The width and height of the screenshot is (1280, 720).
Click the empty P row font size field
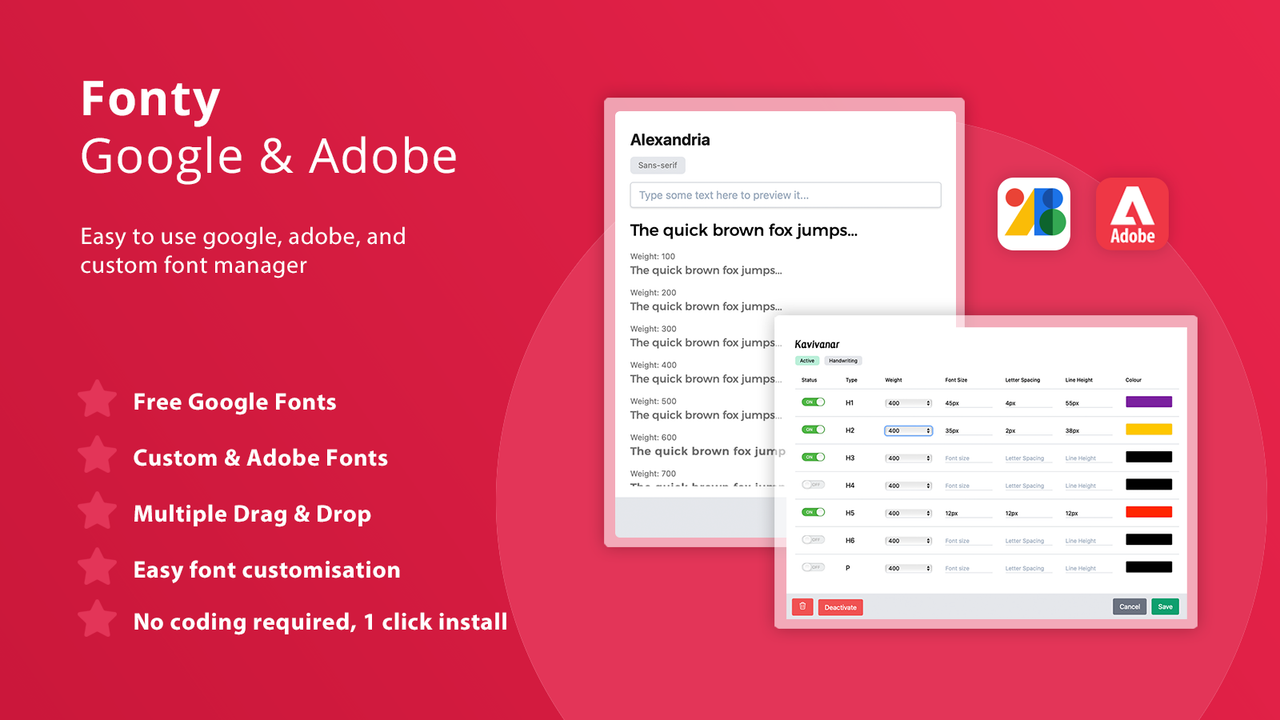pos(968,568)
